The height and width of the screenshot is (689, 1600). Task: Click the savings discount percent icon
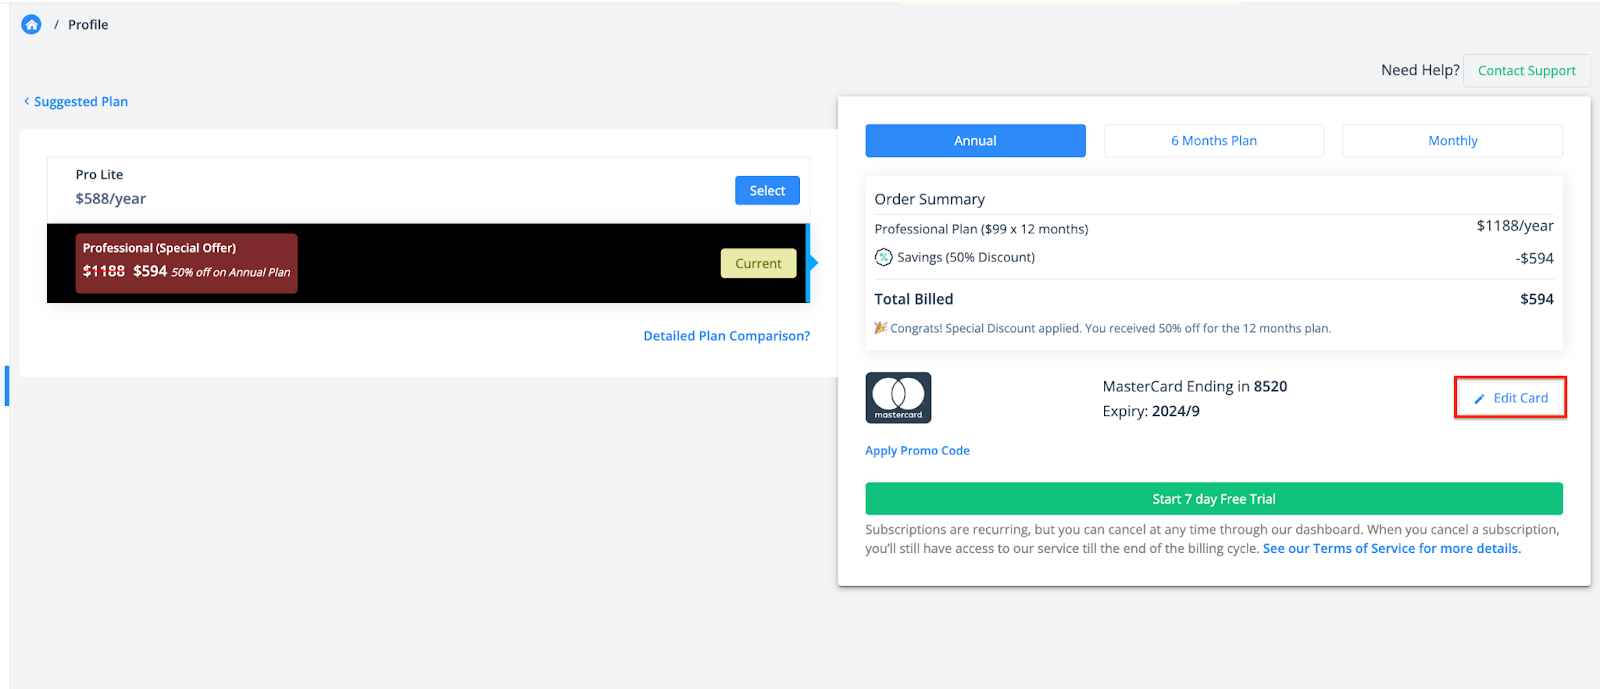coord(883,257)
